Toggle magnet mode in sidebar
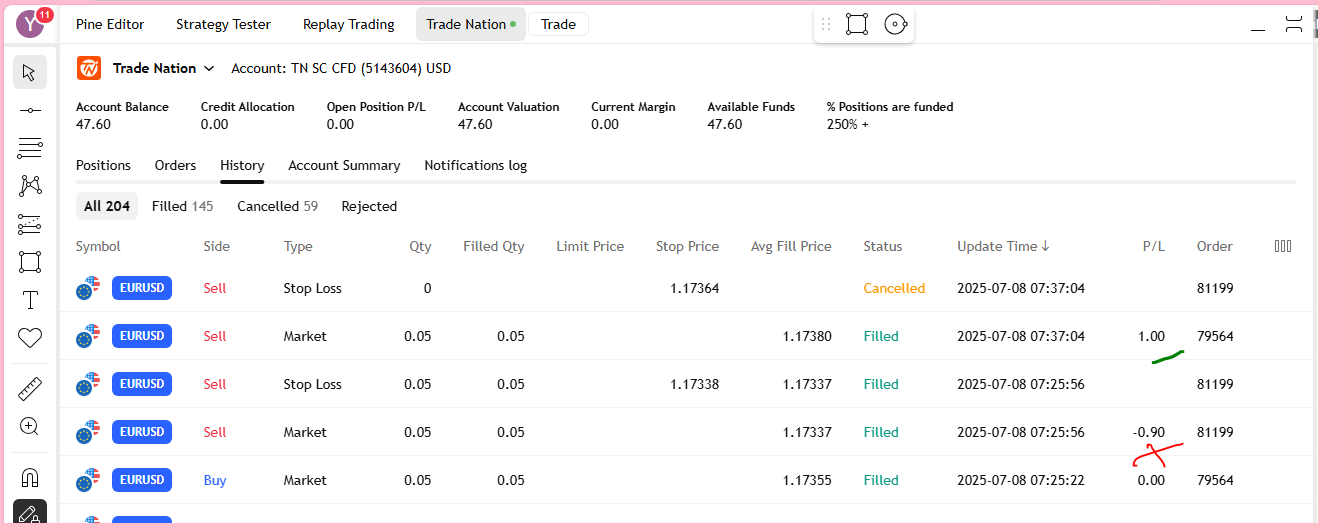This screenshot has width=1318, height=523. point(29,476)
